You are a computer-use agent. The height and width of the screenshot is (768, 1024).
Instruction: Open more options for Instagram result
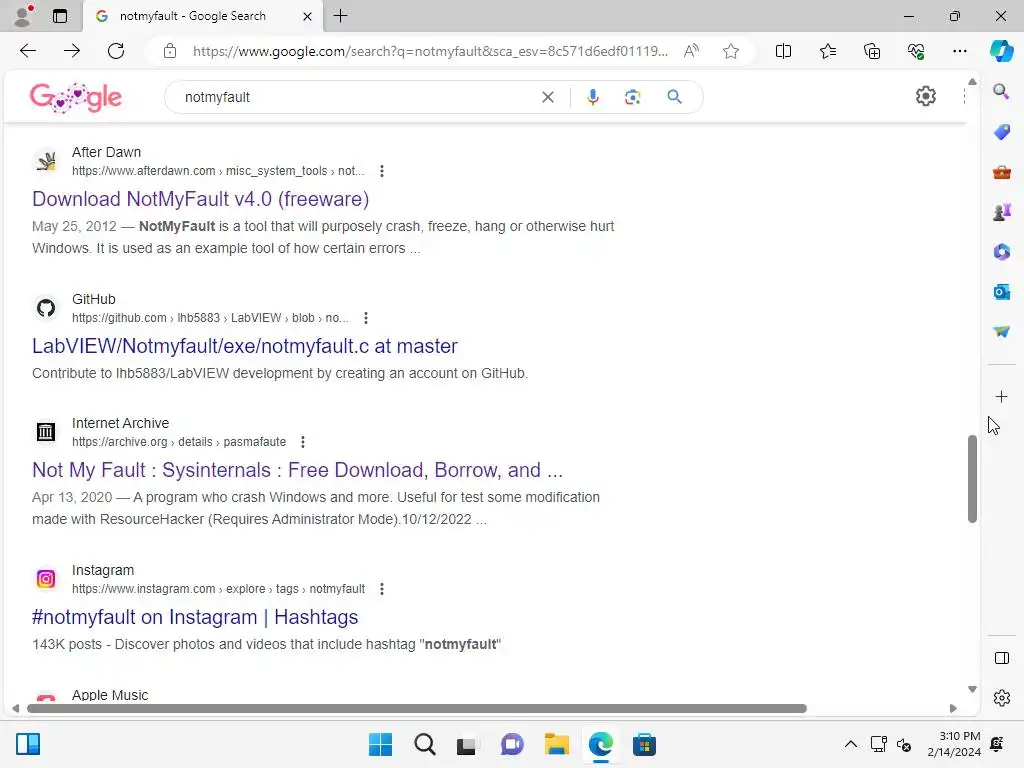click(382, 589)
